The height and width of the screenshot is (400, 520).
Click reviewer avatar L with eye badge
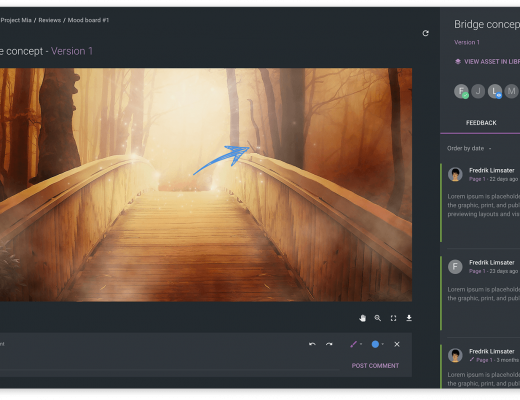tap(495, 91)
